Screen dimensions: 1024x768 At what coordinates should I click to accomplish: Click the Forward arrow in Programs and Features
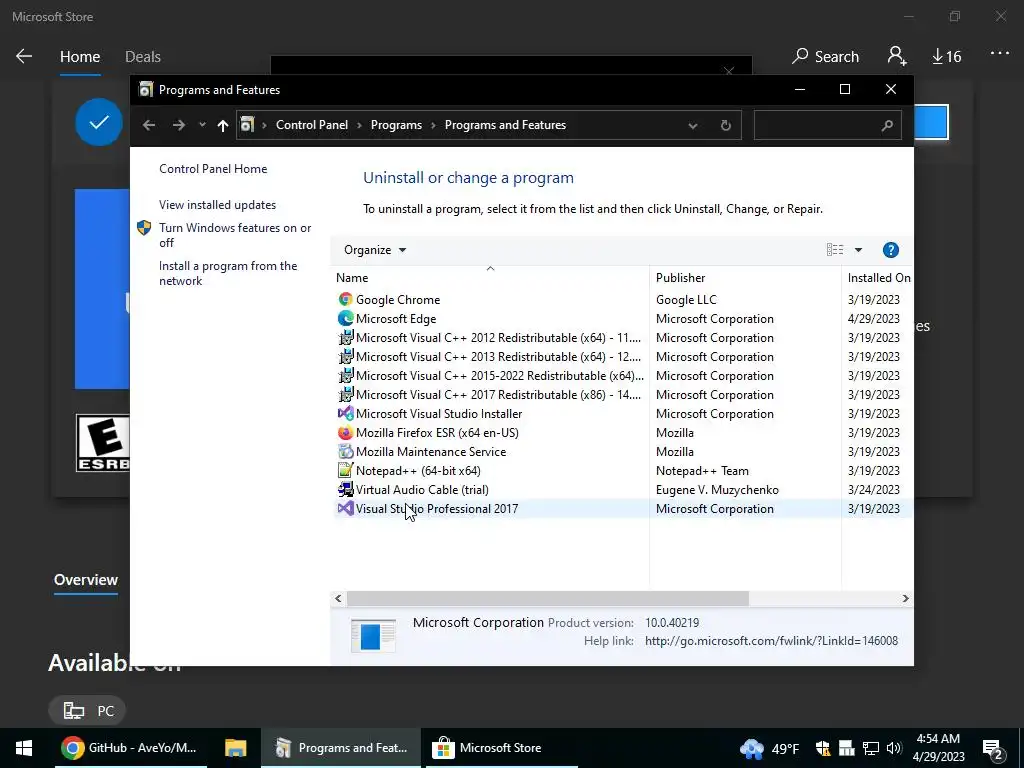coord(178,125)
